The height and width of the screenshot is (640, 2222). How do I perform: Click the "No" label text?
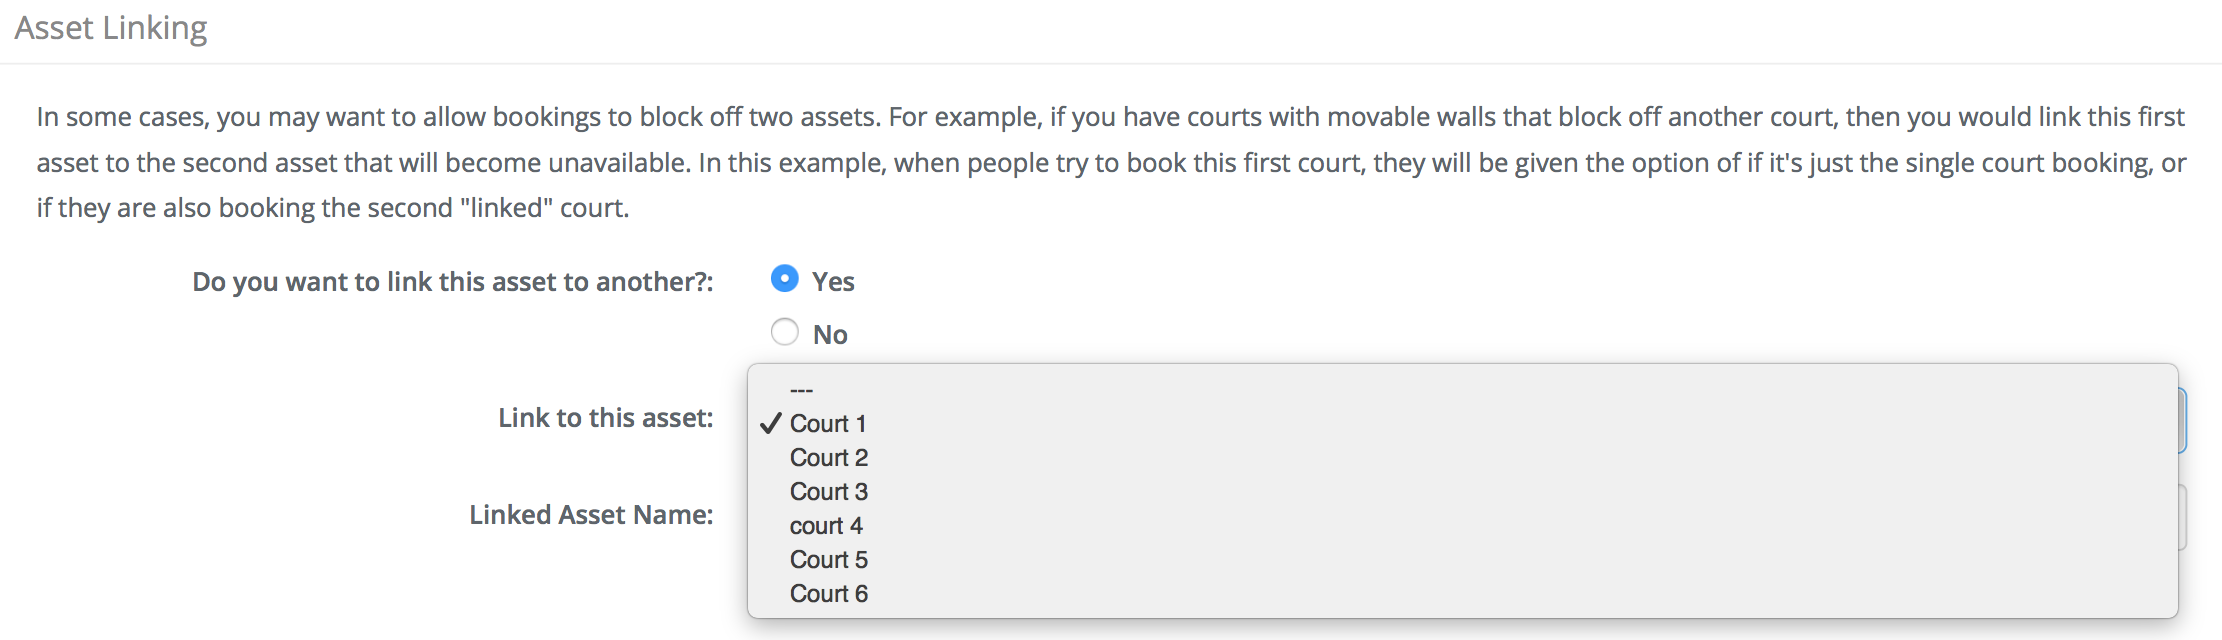tap(830, 335)
